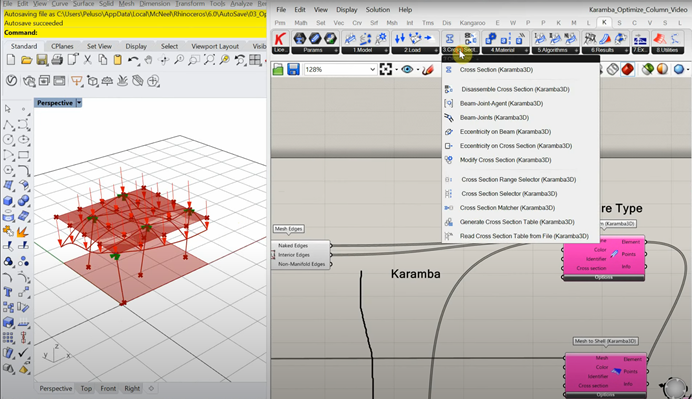Print using the printer icon in Rhino
The image size is (692, 399).
point(57,60)
